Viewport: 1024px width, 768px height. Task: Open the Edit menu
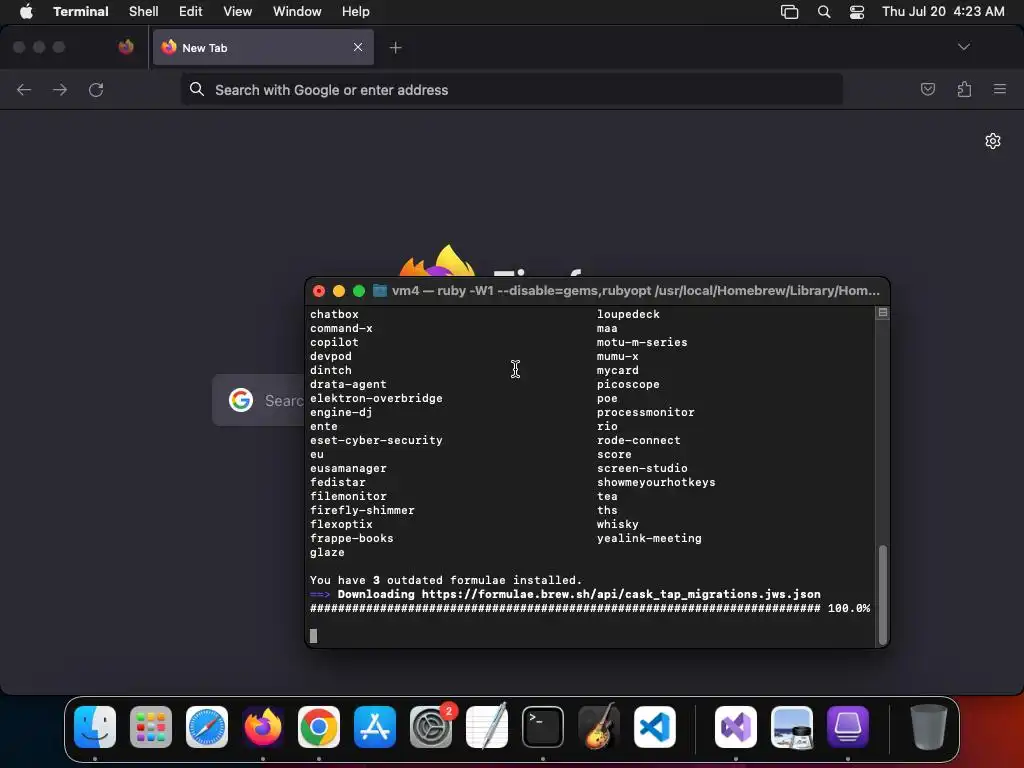[191, 12]
